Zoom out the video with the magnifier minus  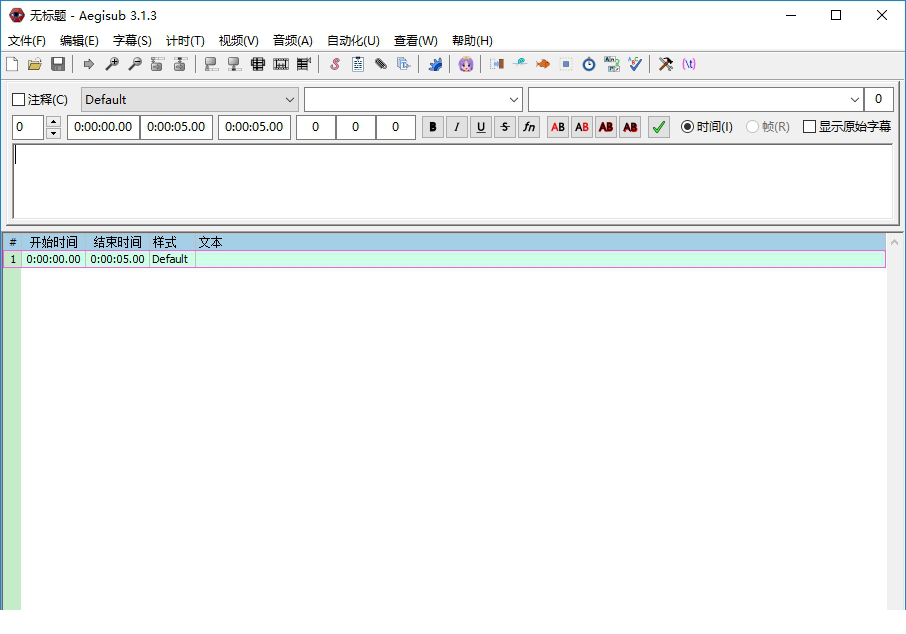(x=135, y=64)
